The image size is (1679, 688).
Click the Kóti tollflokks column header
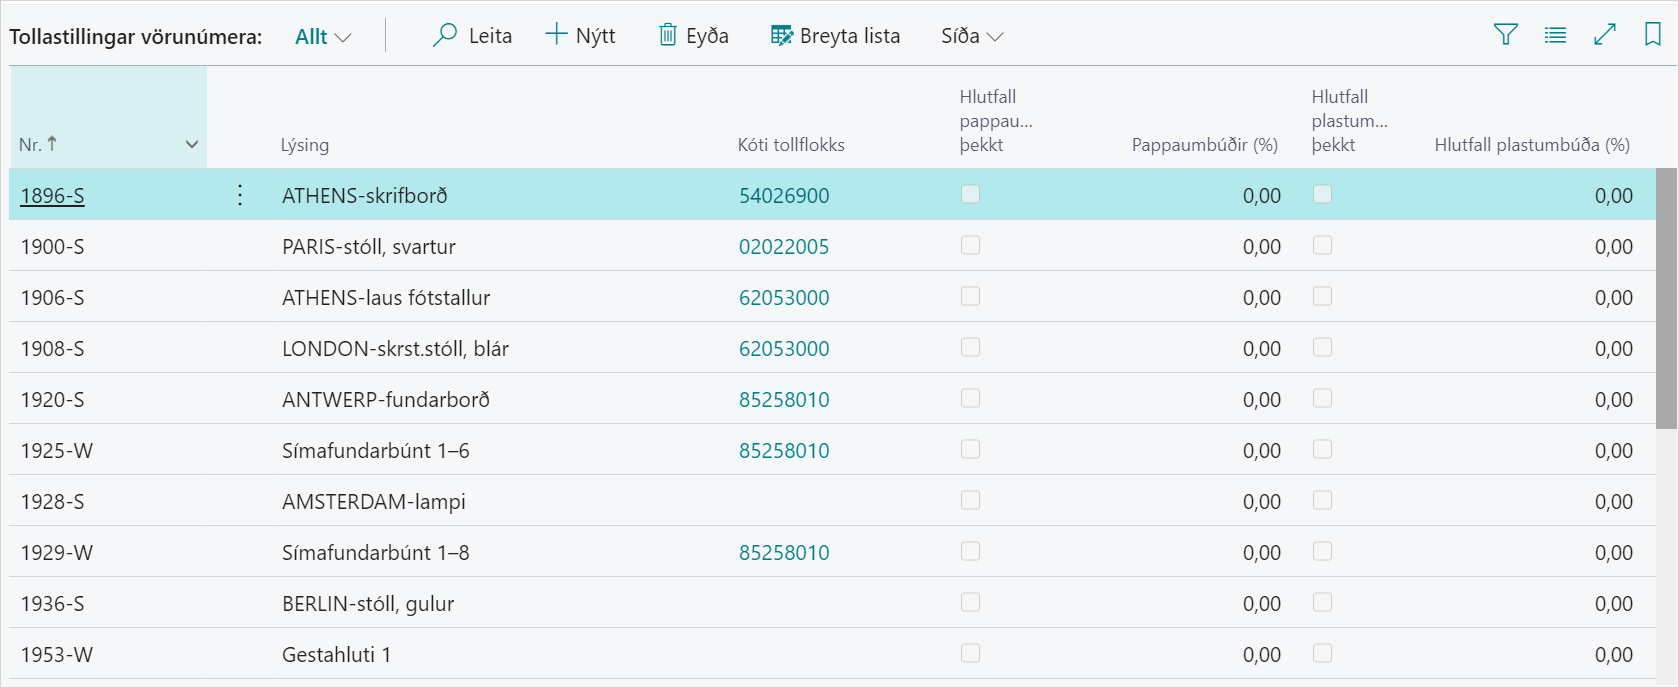pyautogui.click(x=791, y=145)
